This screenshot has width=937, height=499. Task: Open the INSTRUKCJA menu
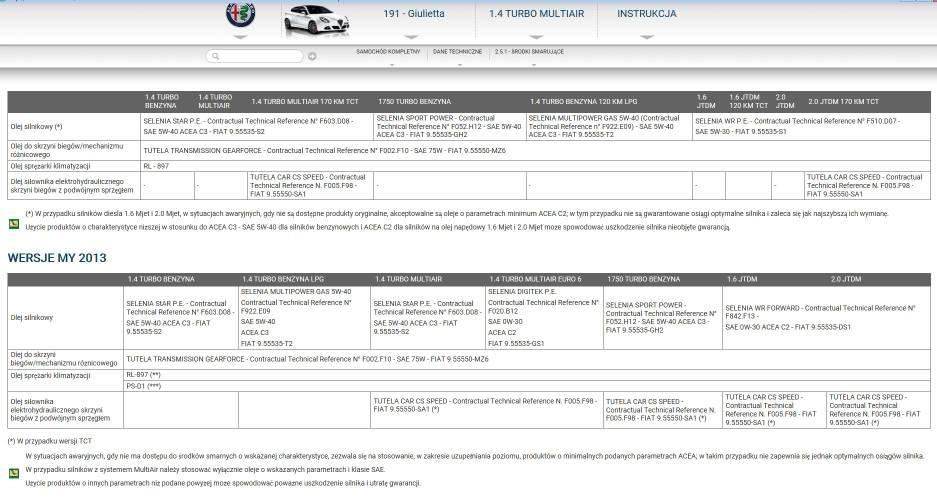click(x=647, y=13)
